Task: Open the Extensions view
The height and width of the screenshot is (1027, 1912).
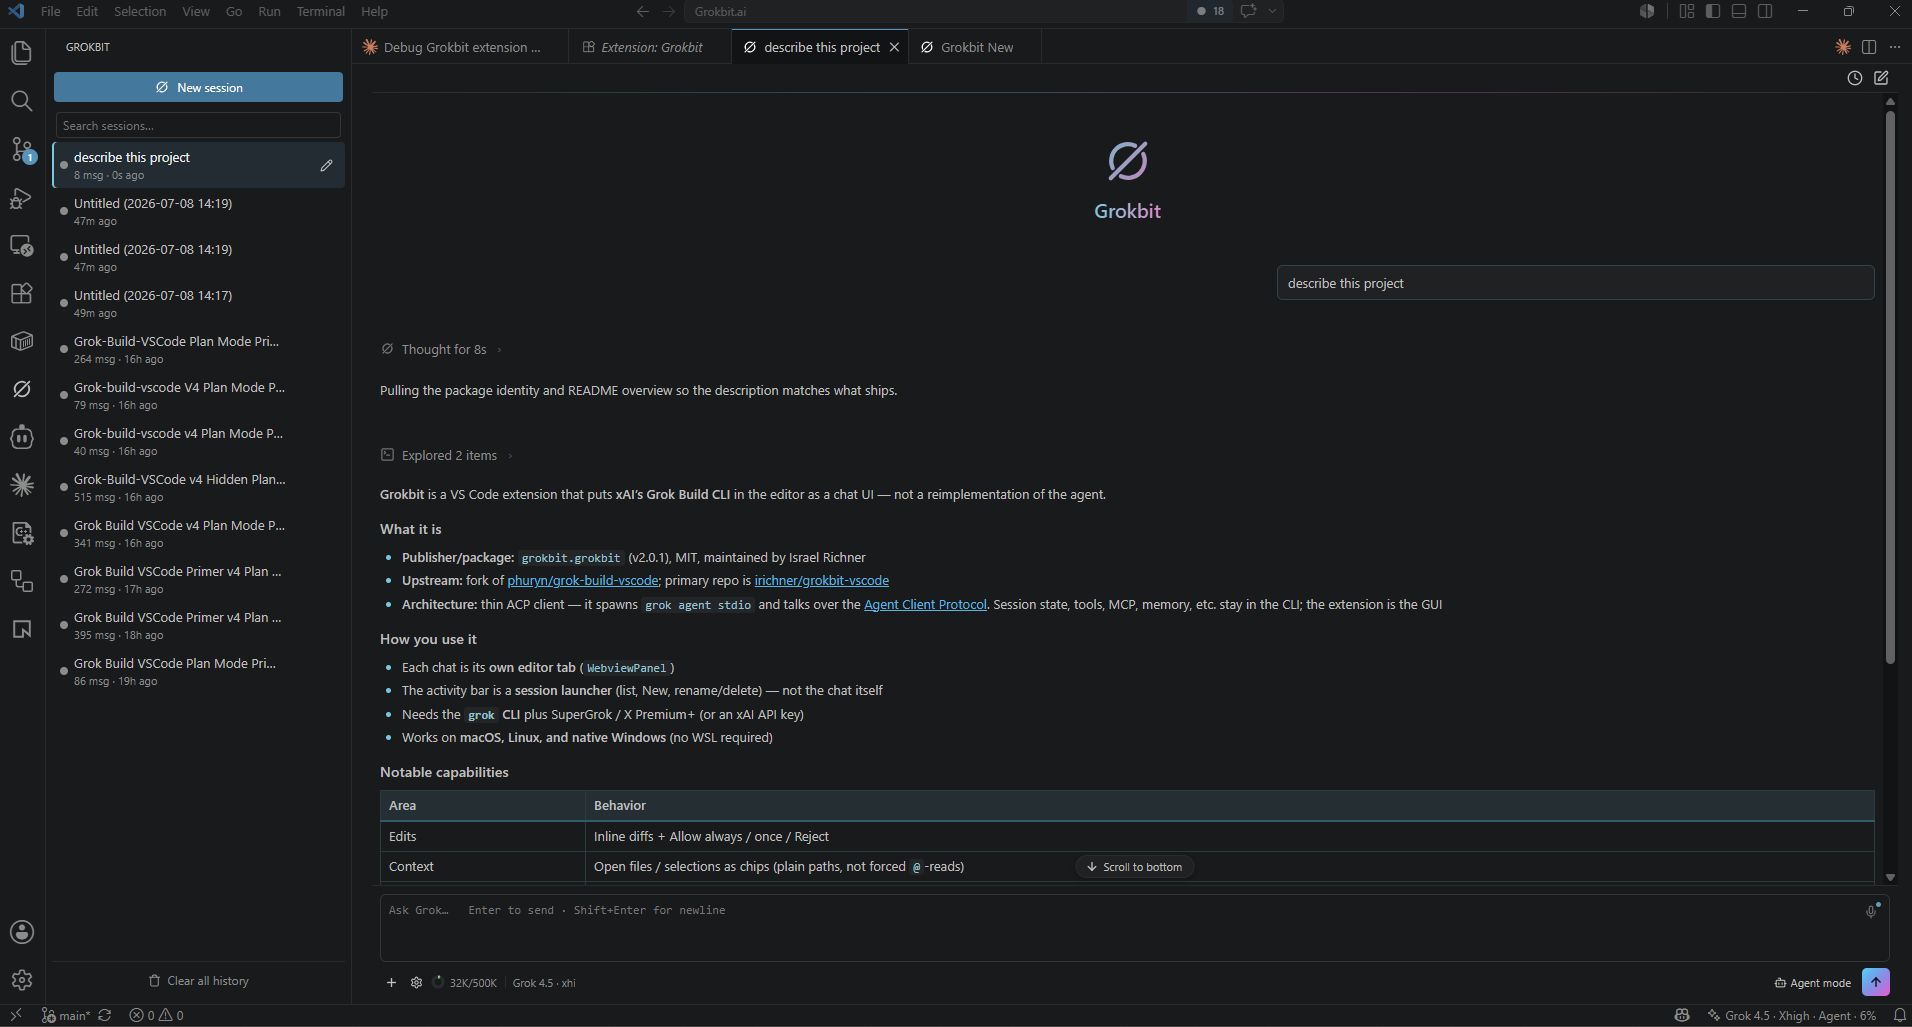Action: (21, 293)
